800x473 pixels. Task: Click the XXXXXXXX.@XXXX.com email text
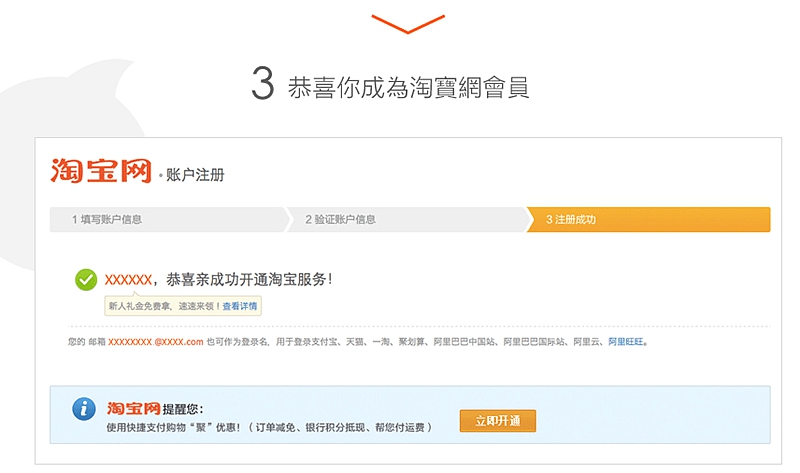[x=156, y=342]
